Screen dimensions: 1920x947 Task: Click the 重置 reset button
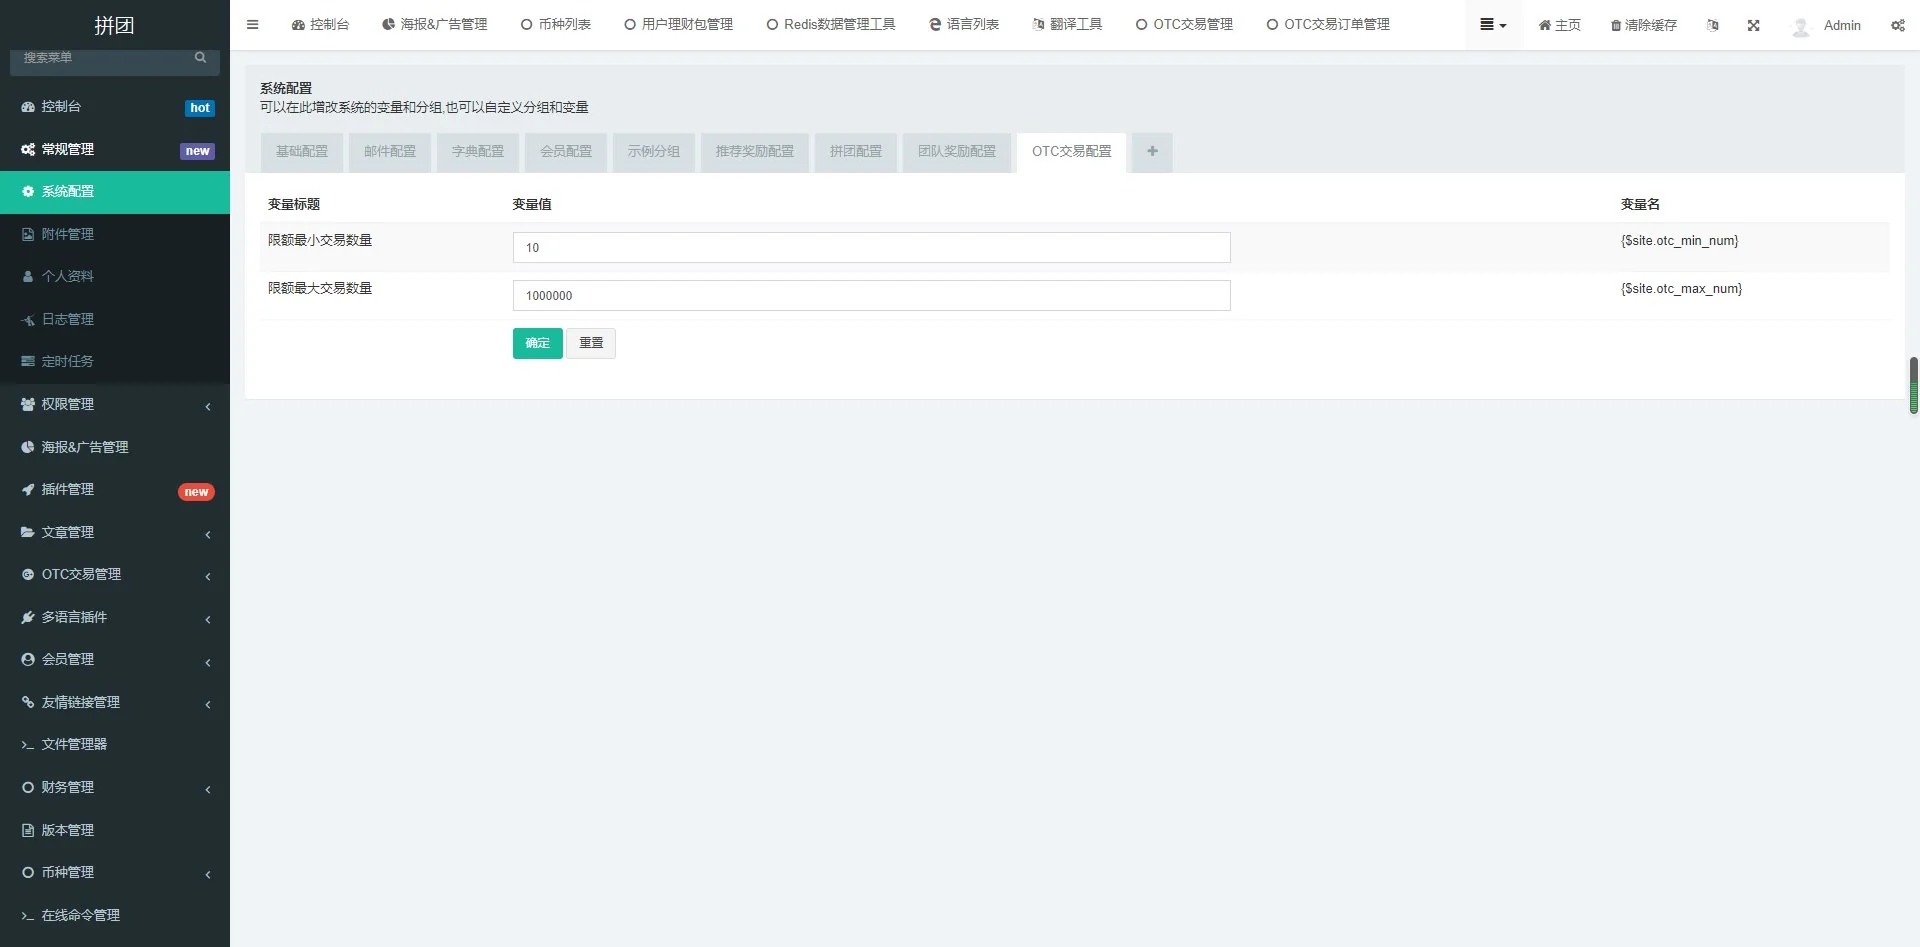[x=590, y=343]
